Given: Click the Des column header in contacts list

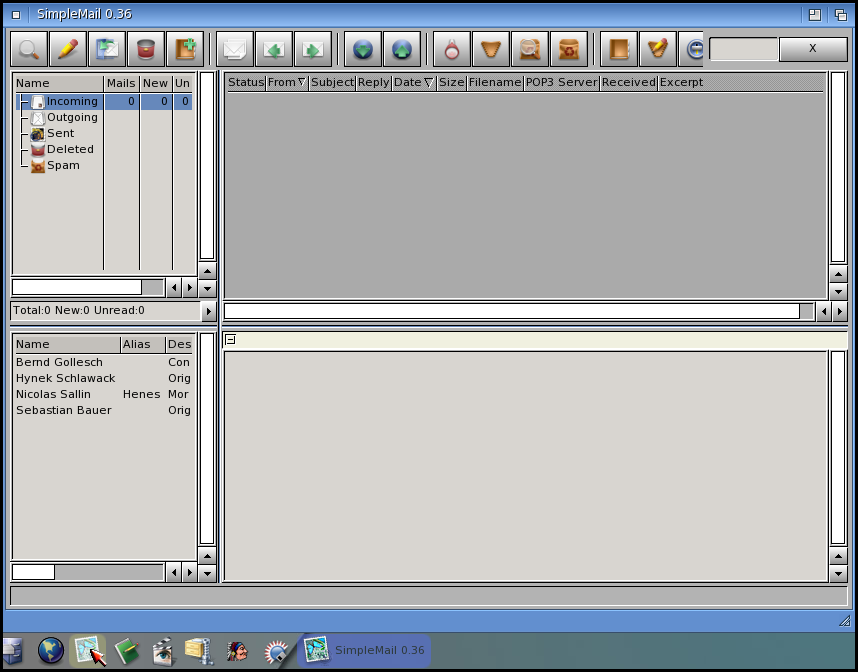Looking at the screenshot, I should [179, 344].
